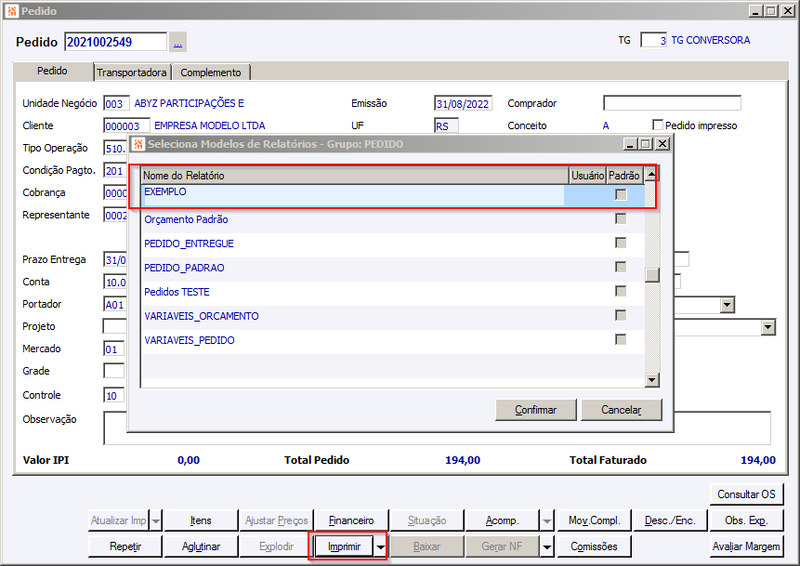This screenshot has height=566, width=800.
Task: Close the Seleciona Modelos de Relatórios dialog
Action: tap(662, 144)
